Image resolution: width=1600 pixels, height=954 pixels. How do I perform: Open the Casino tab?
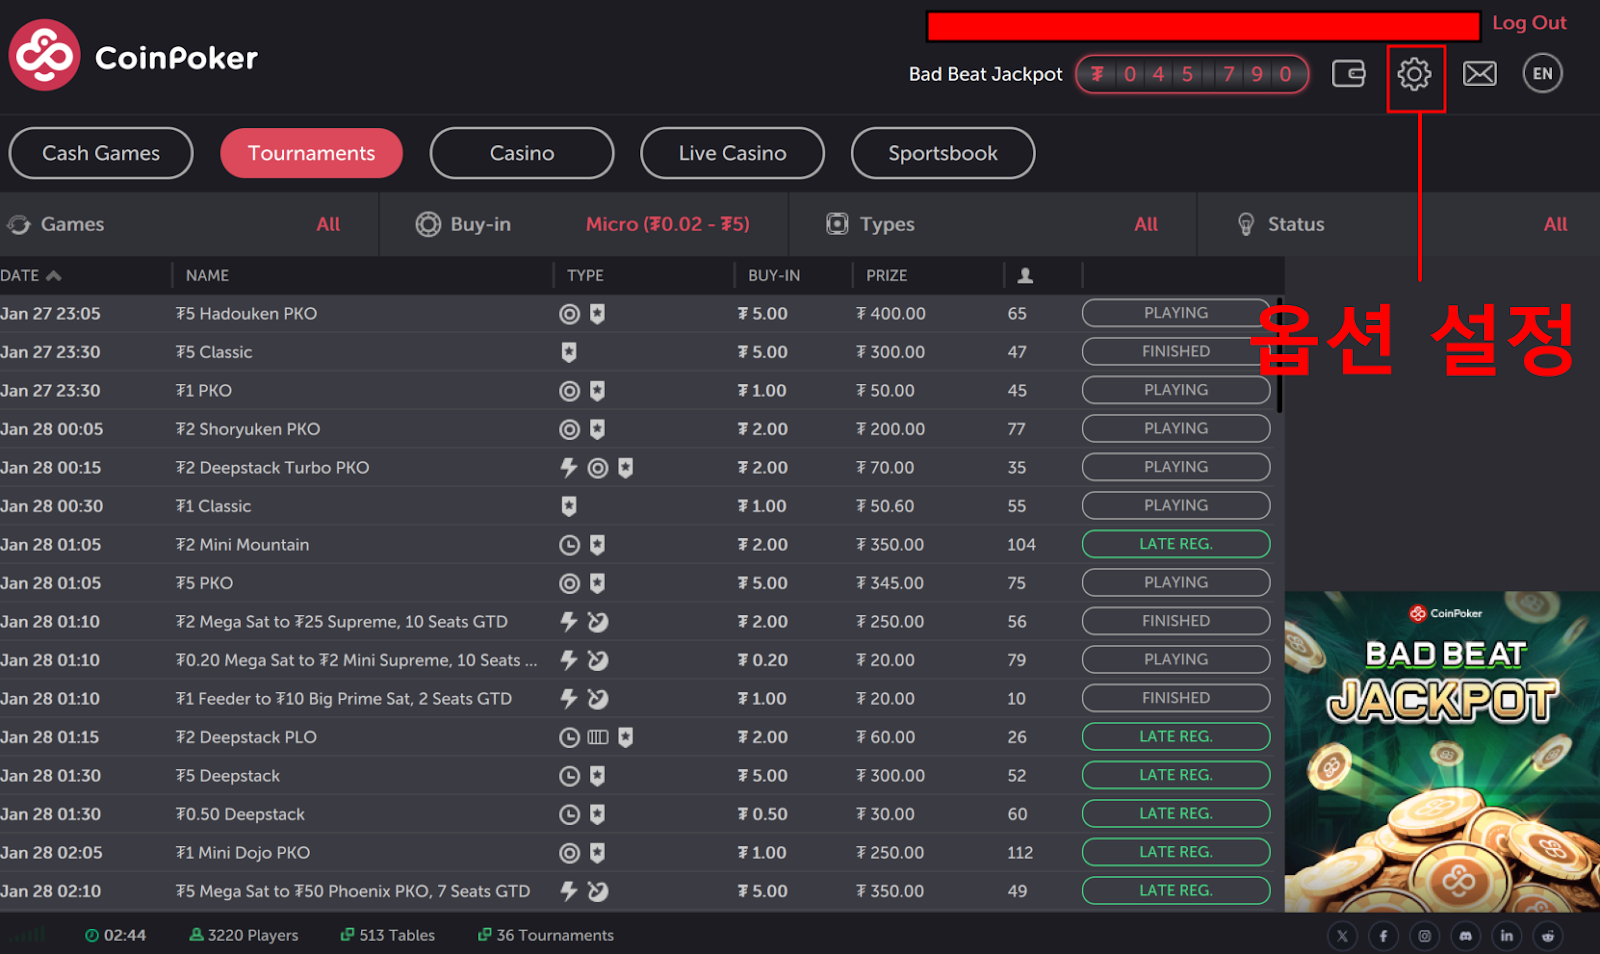pos(522,153)
